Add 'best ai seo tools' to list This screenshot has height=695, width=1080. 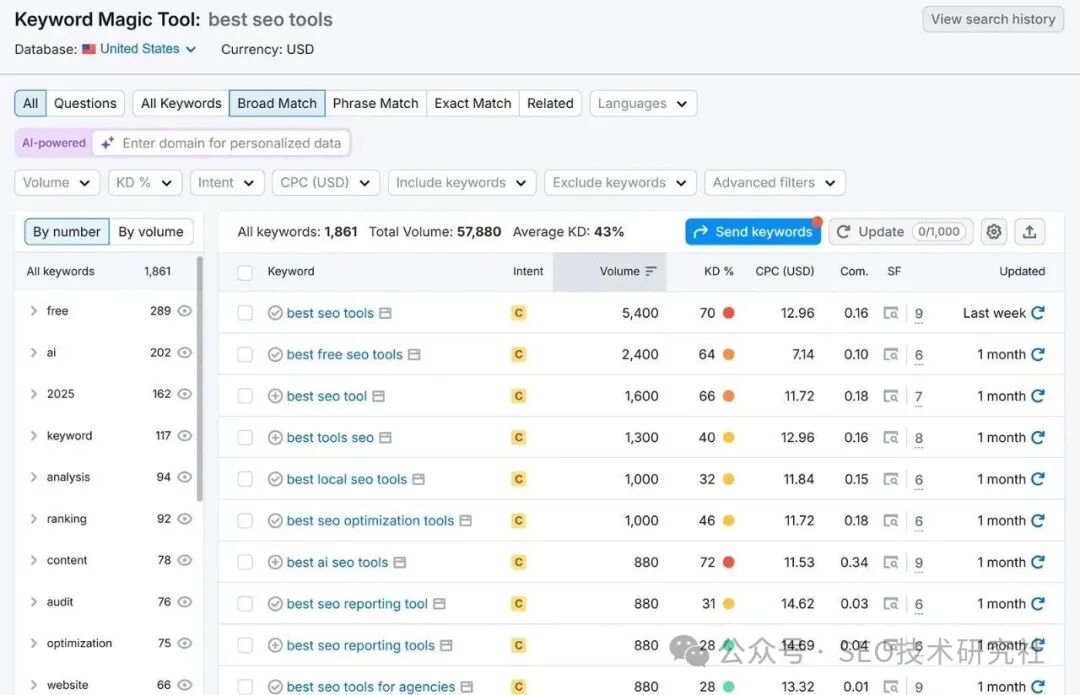[275, 562]
